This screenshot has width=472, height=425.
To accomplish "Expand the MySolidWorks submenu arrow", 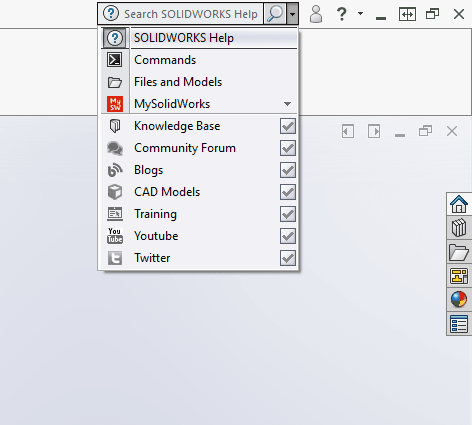I will [x=287, y=104].
